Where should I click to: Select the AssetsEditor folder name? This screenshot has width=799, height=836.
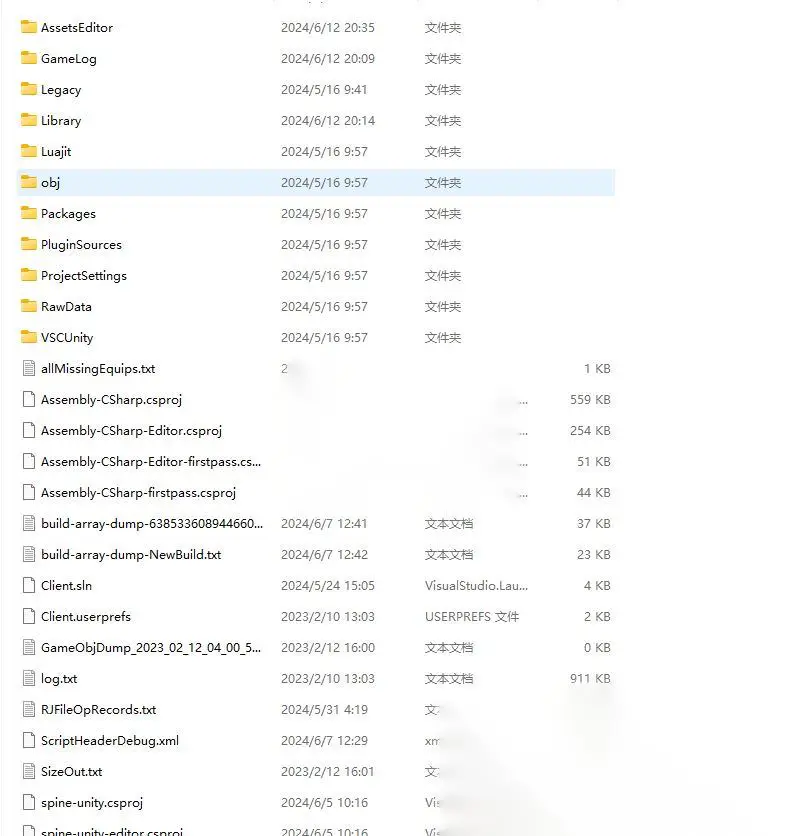[x=77, y=28]
